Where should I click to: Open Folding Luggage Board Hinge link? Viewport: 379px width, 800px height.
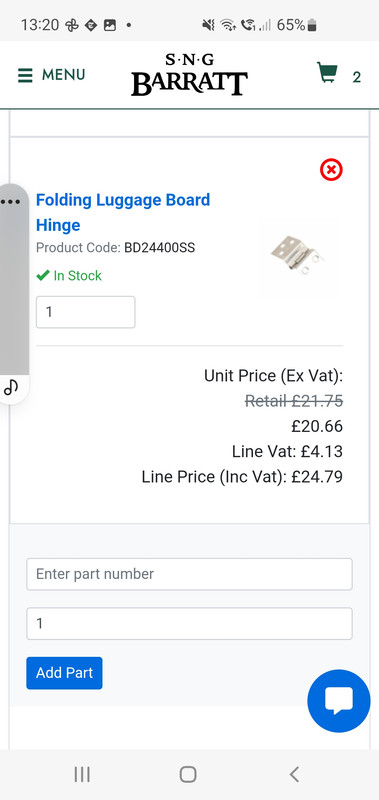coord(123,212)
